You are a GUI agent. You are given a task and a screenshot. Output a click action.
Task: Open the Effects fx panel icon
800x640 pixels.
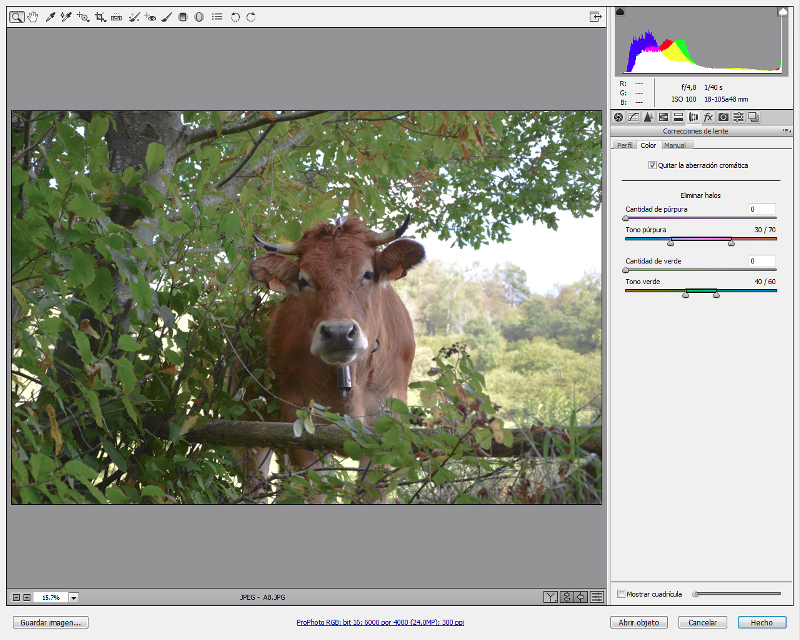tap(708, 117)
